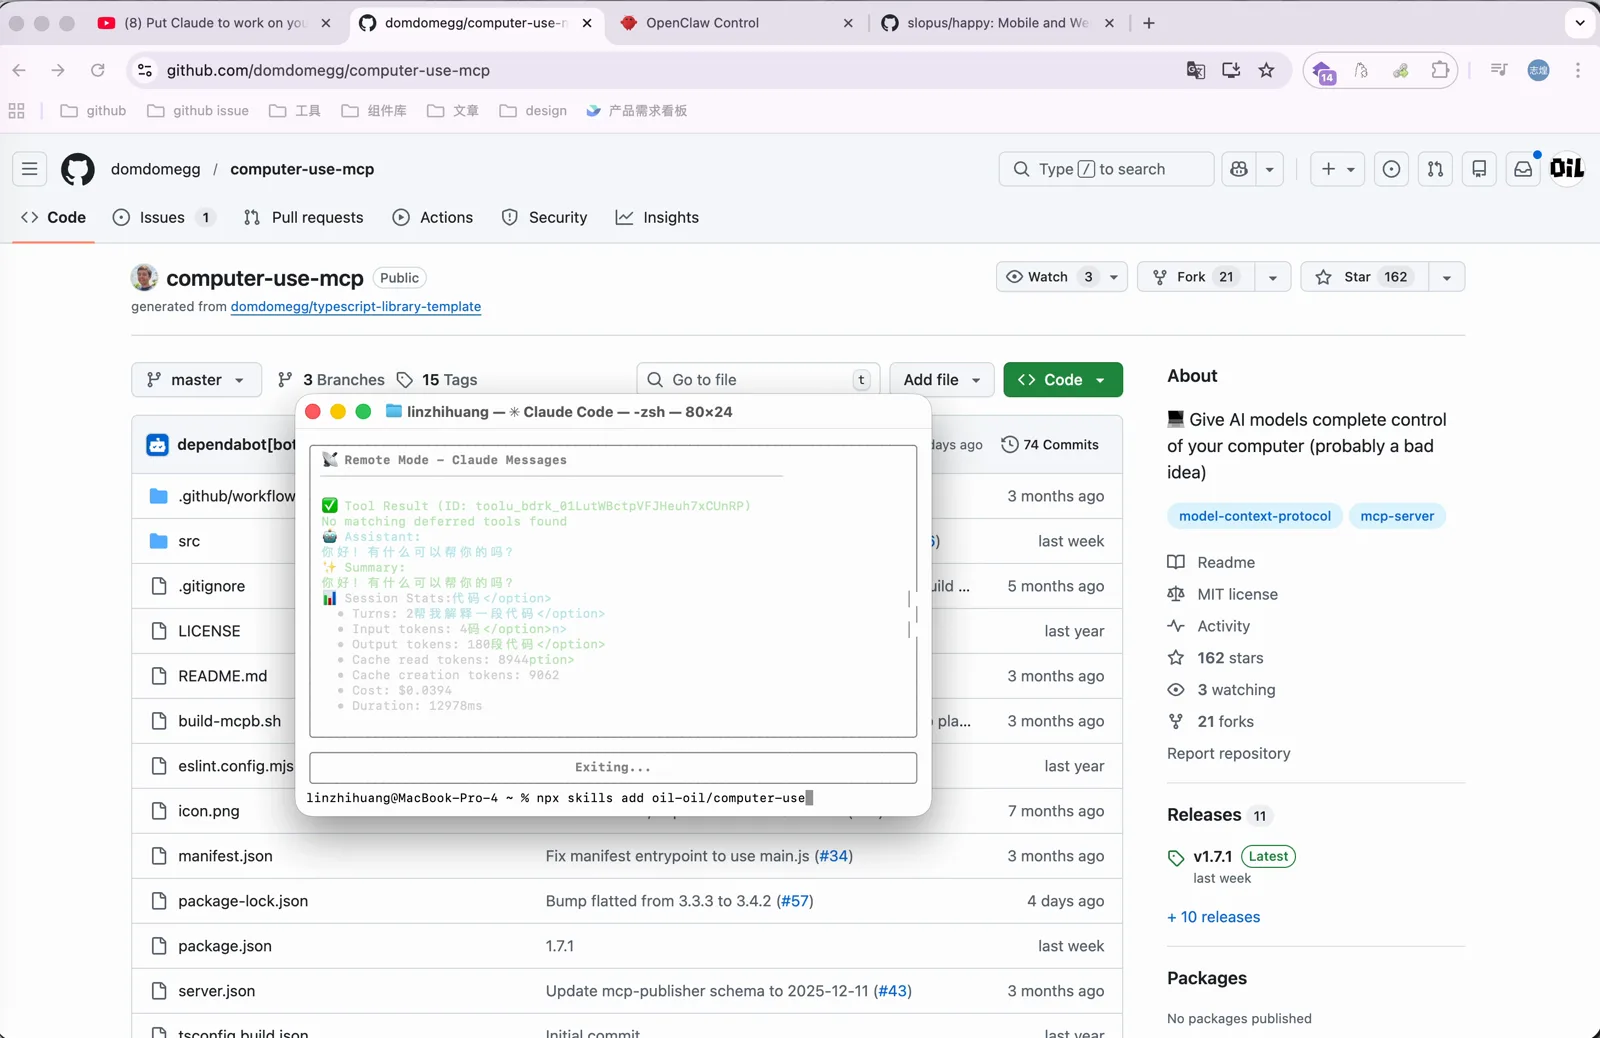
Task: View the 3 Branches link
Action: (x=332, y=380)
